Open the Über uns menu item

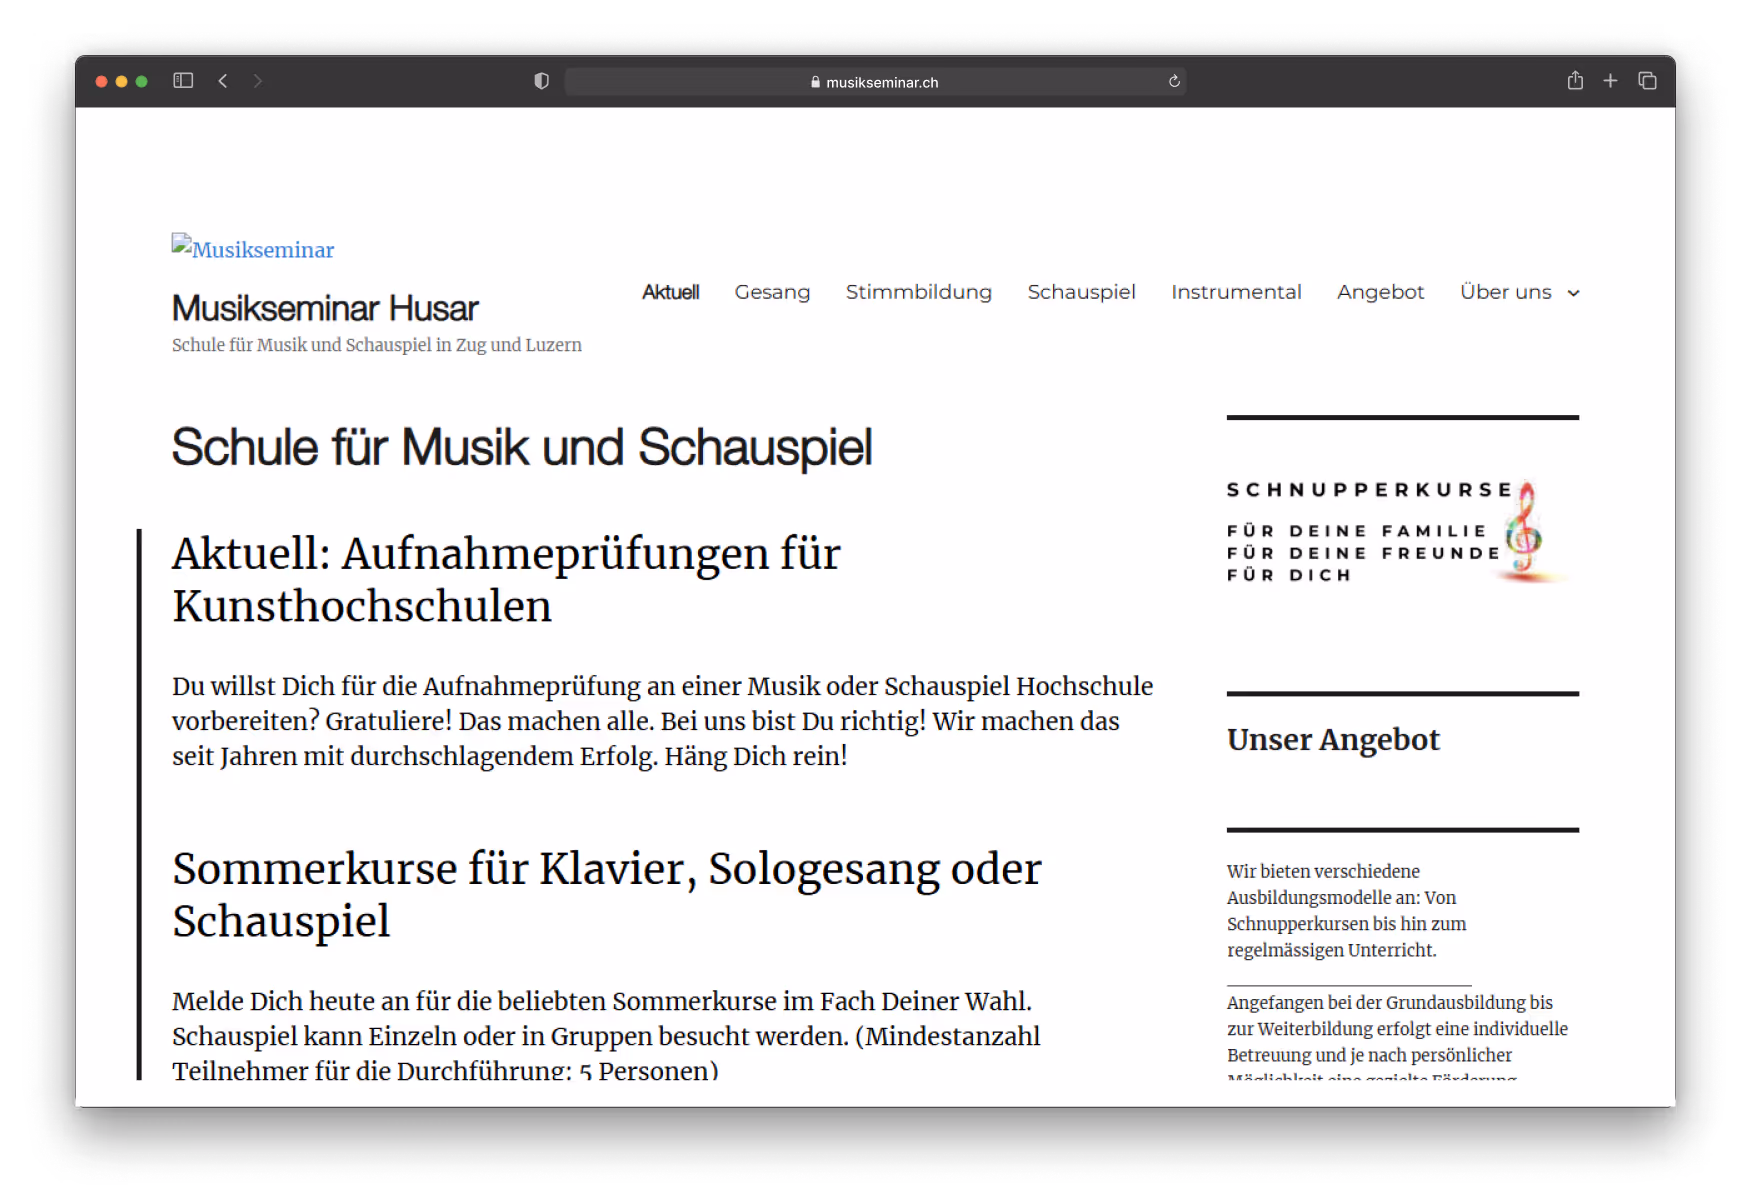pyautogui.click(x=1505, y=292)
